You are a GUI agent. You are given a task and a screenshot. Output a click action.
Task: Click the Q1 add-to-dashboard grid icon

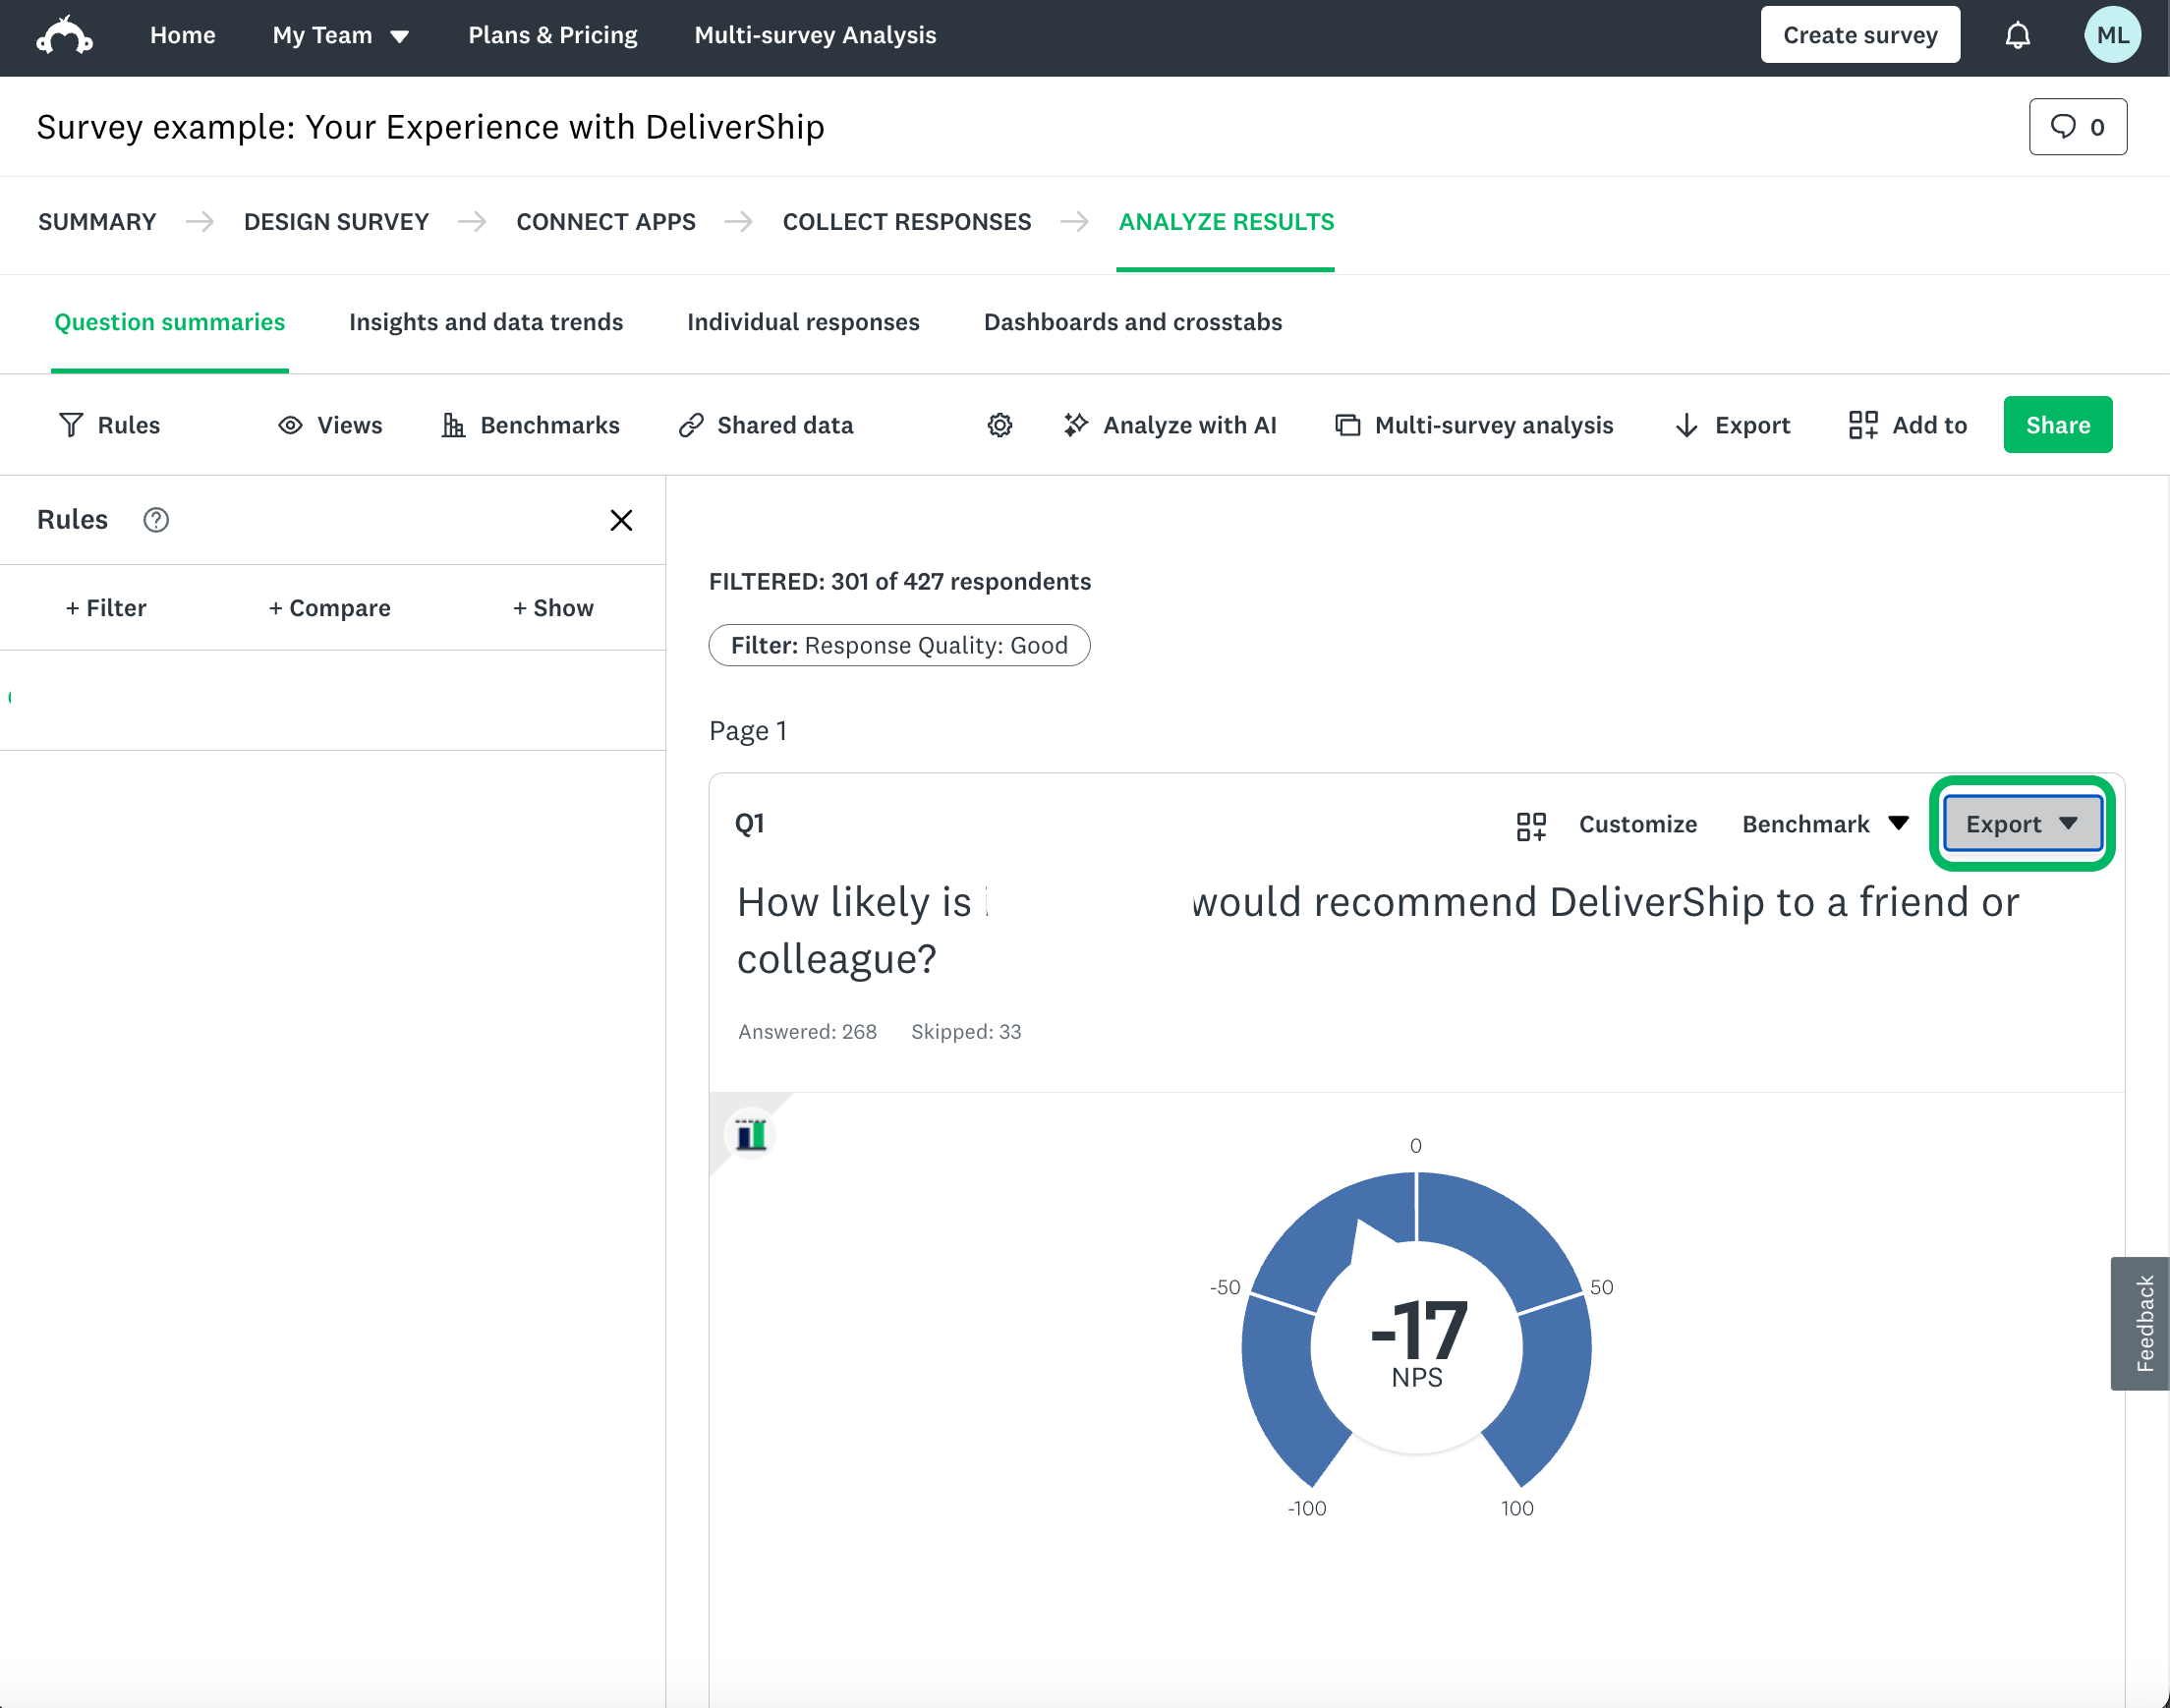1530,825
